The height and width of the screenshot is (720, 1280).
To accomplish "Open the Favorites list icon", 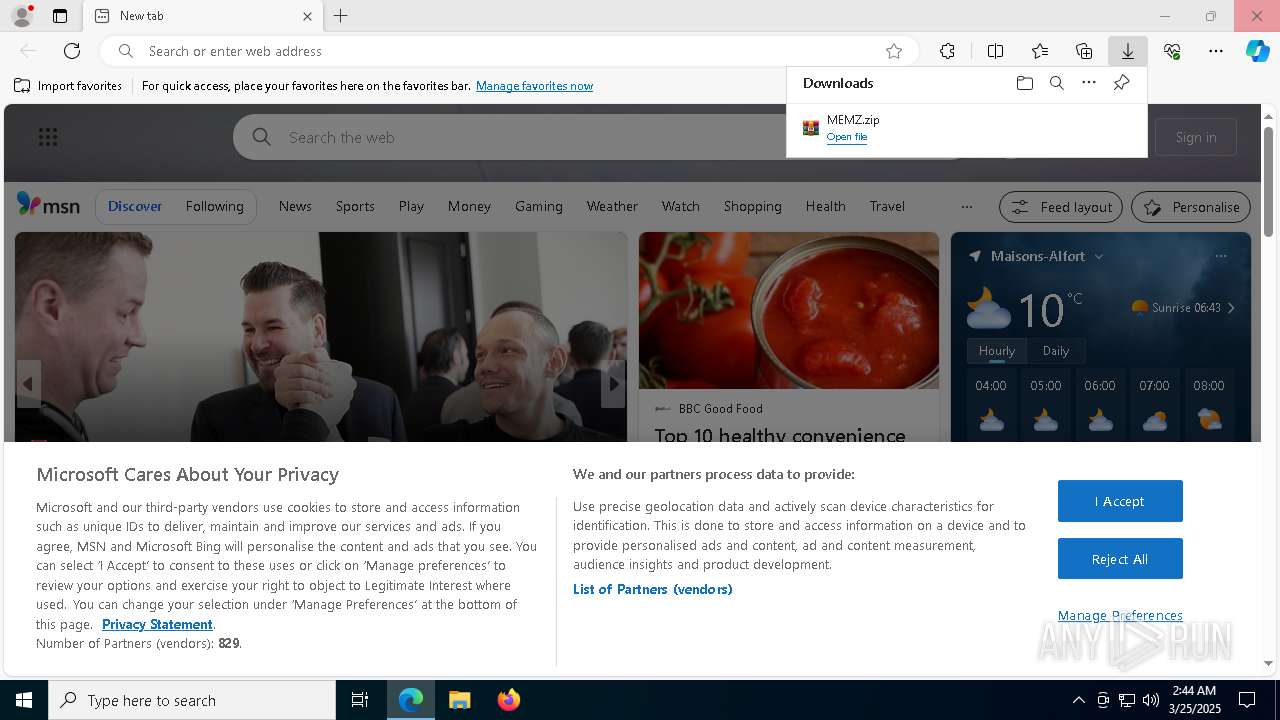I will click(1040, 51).
